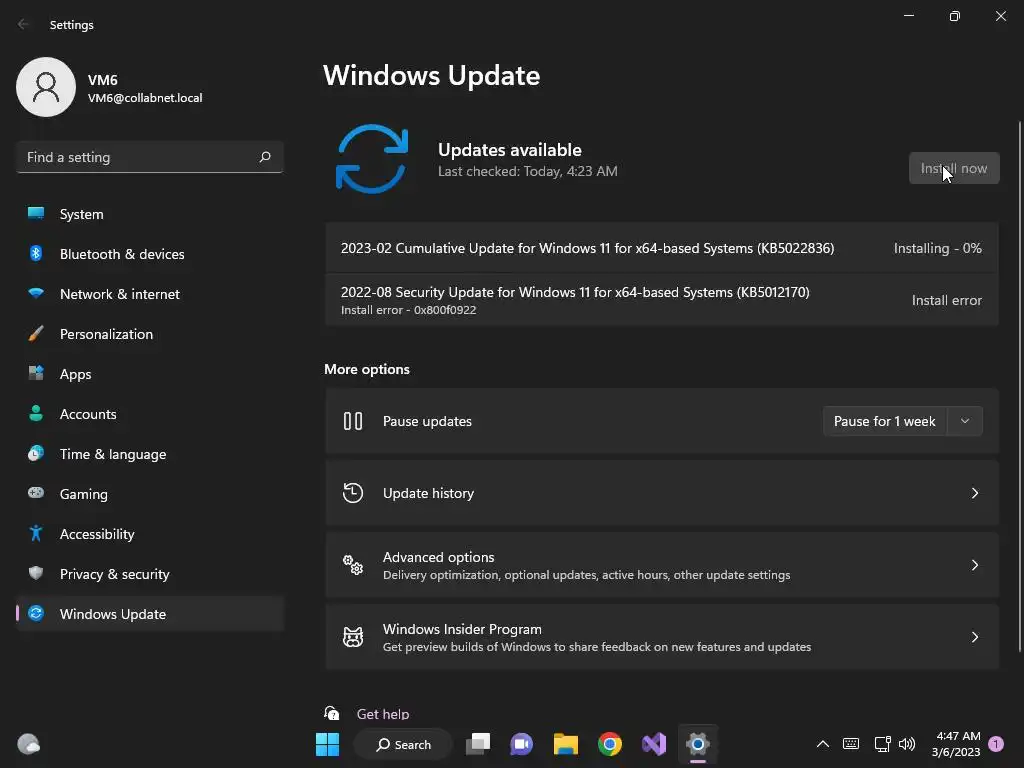Select Time & language in sidebar
The image size is (1024, 768).
150,454
